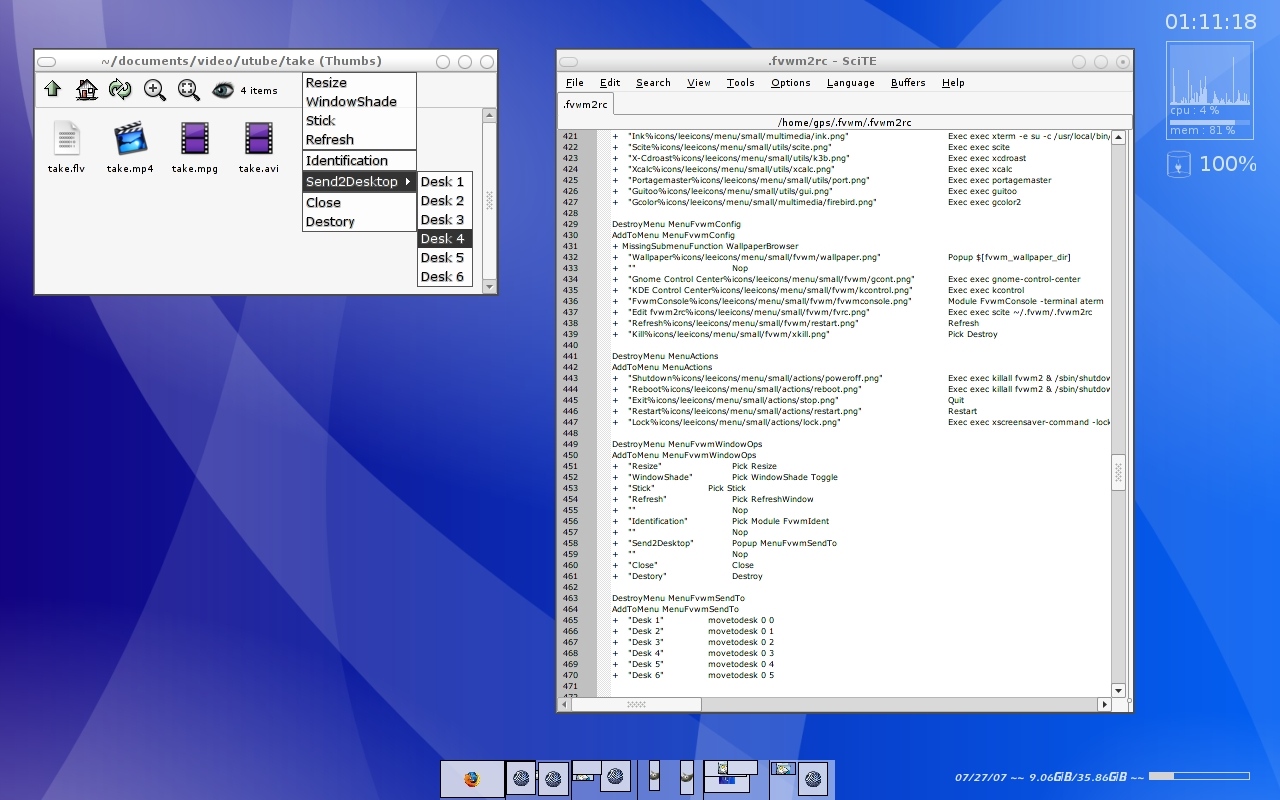This screenshot has height=800, width=1280.
Task: Click the up arrow of SciTE vertical scrollbar
Action: point(1119,138)
